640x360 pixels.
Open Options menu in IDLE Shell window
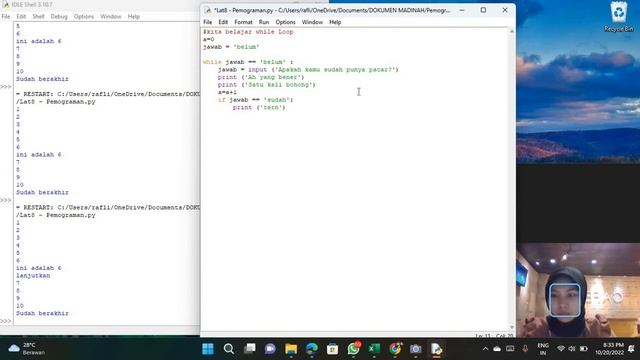click(x=84, y=16)
